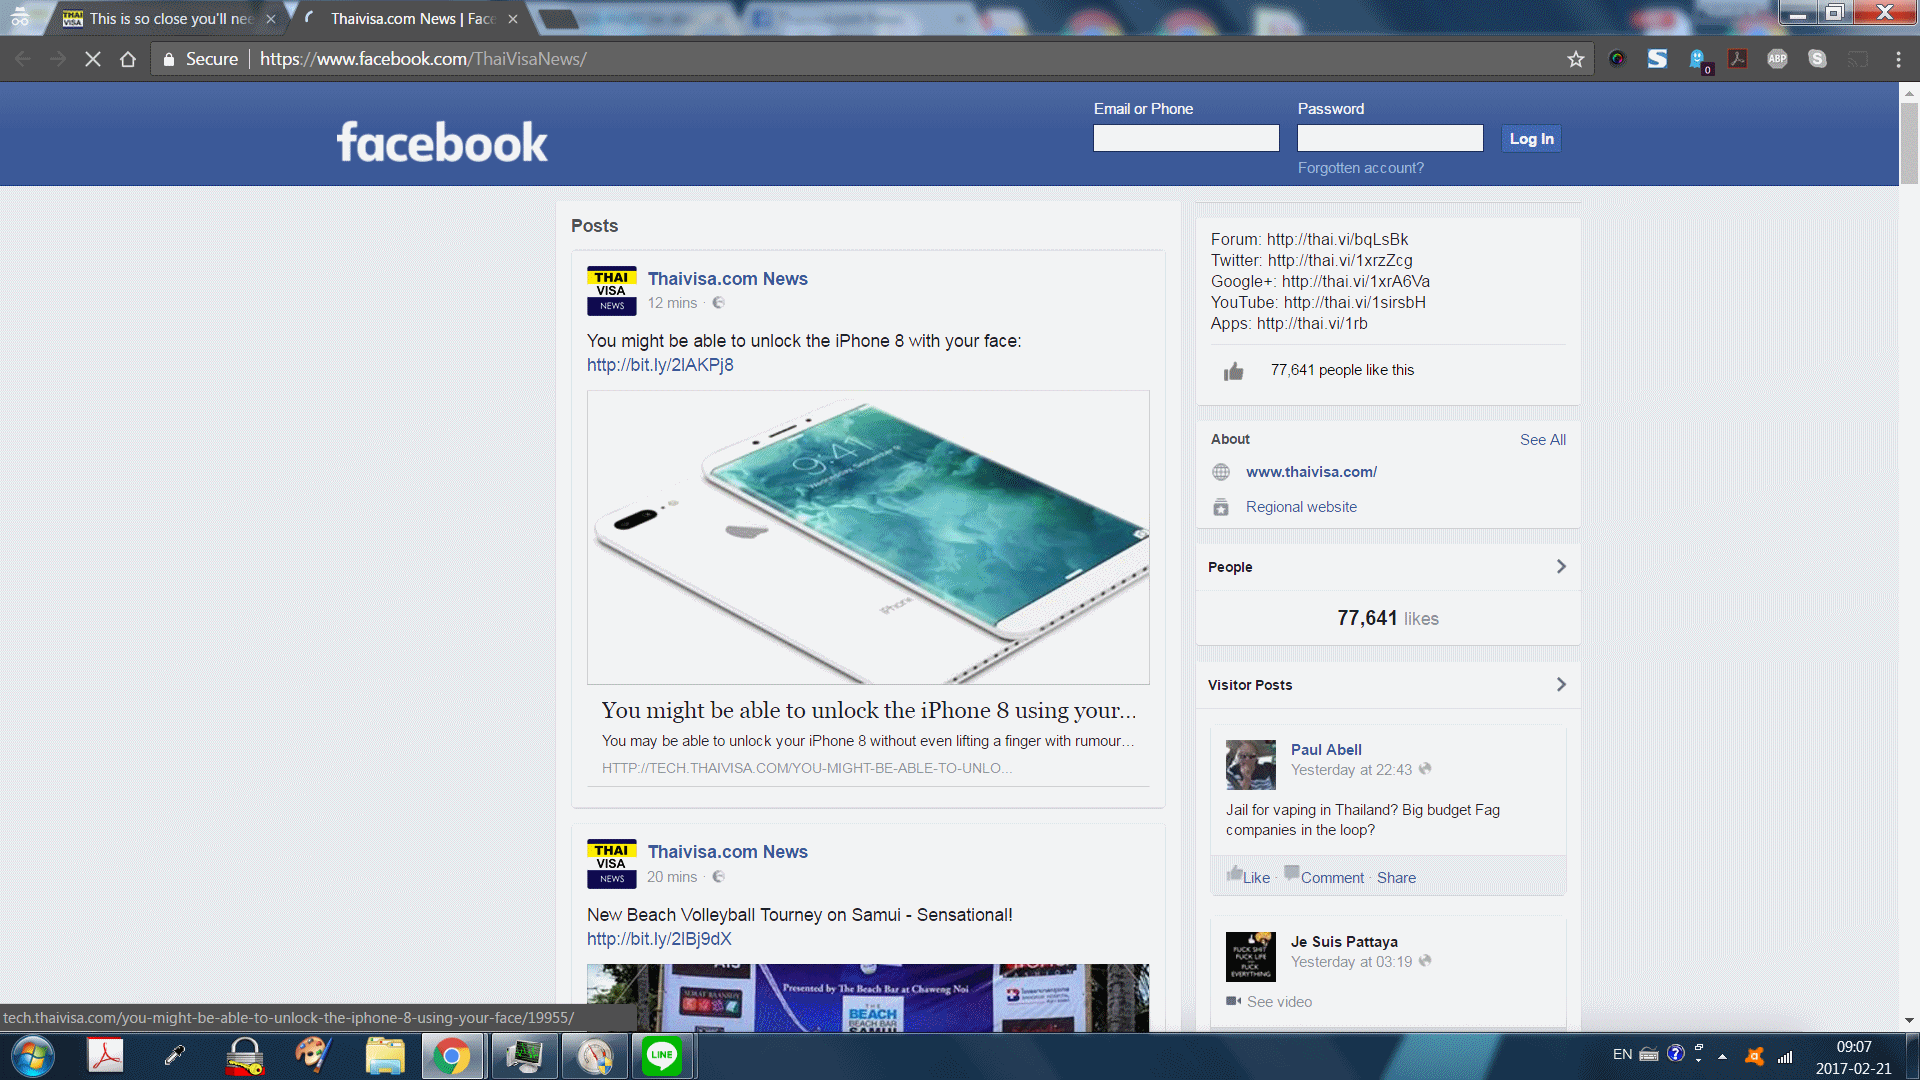The height and width of the screenshot is (1080, 1920).
Task: Go to the Facebook logo home
Action: click(442, 142)
